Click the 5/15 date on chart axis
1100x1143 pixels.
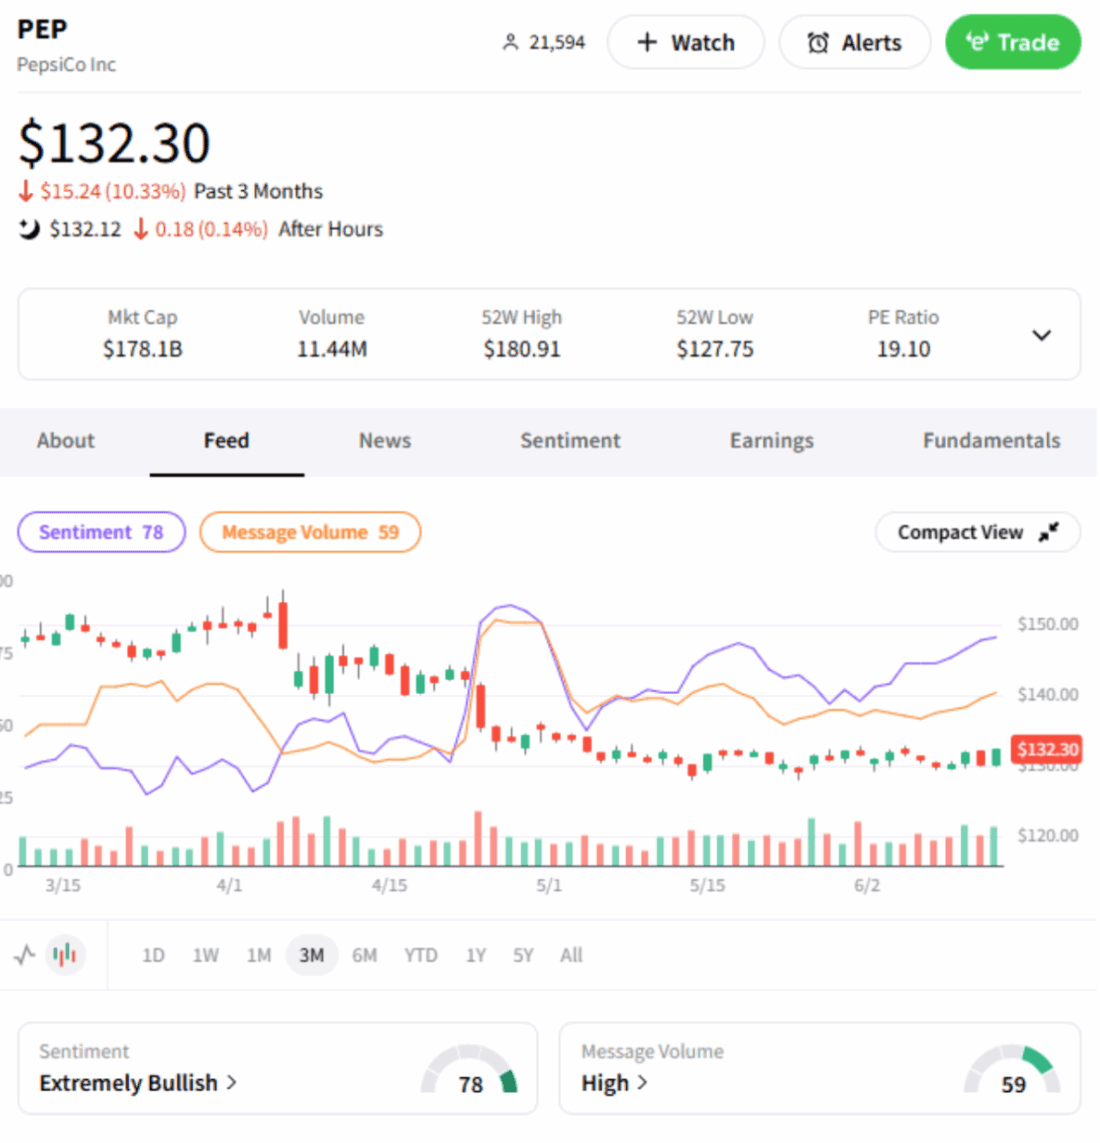707,886
